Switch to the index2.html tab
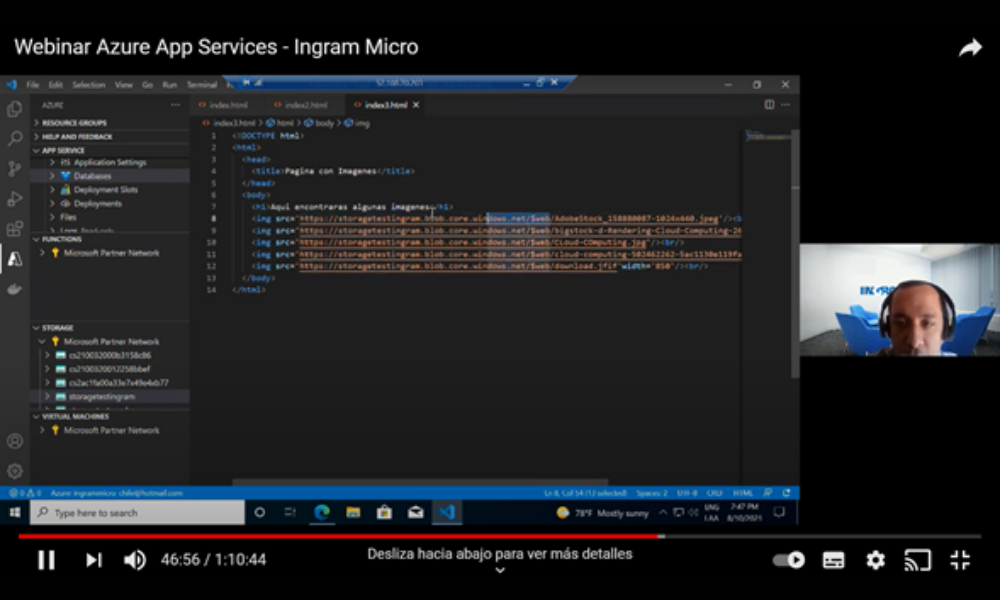The image size is (1000, 600). point(305,105)
